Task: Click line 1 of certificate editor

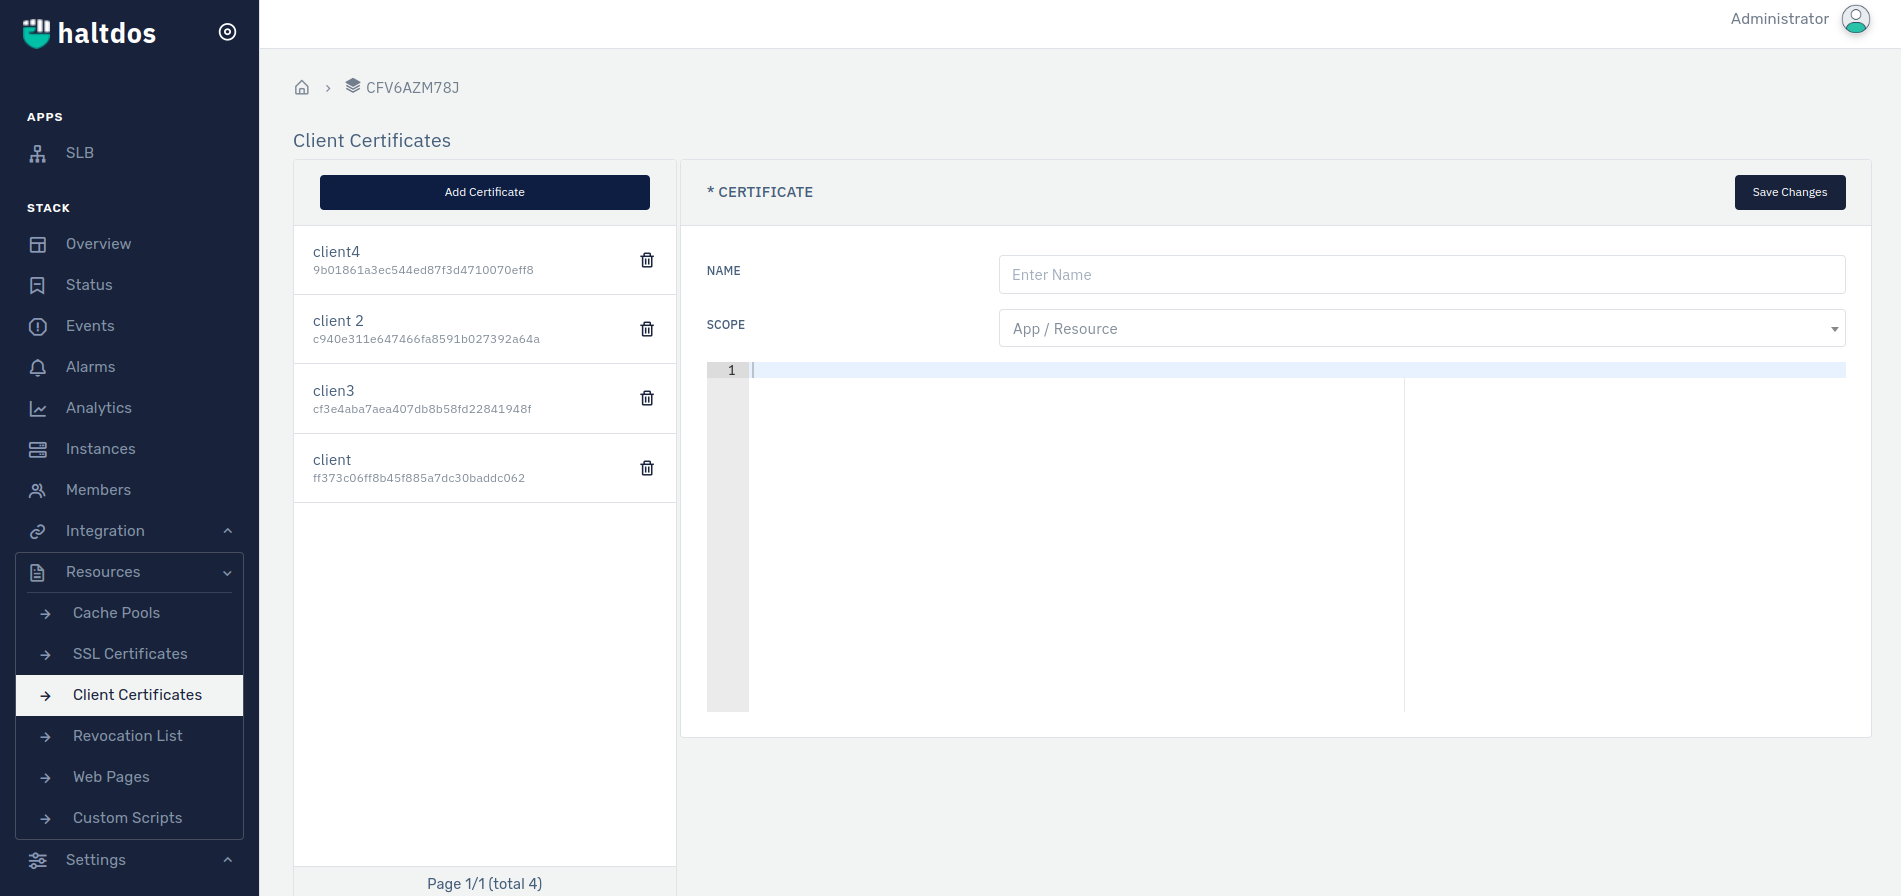Action: (x=1297, y=370)
